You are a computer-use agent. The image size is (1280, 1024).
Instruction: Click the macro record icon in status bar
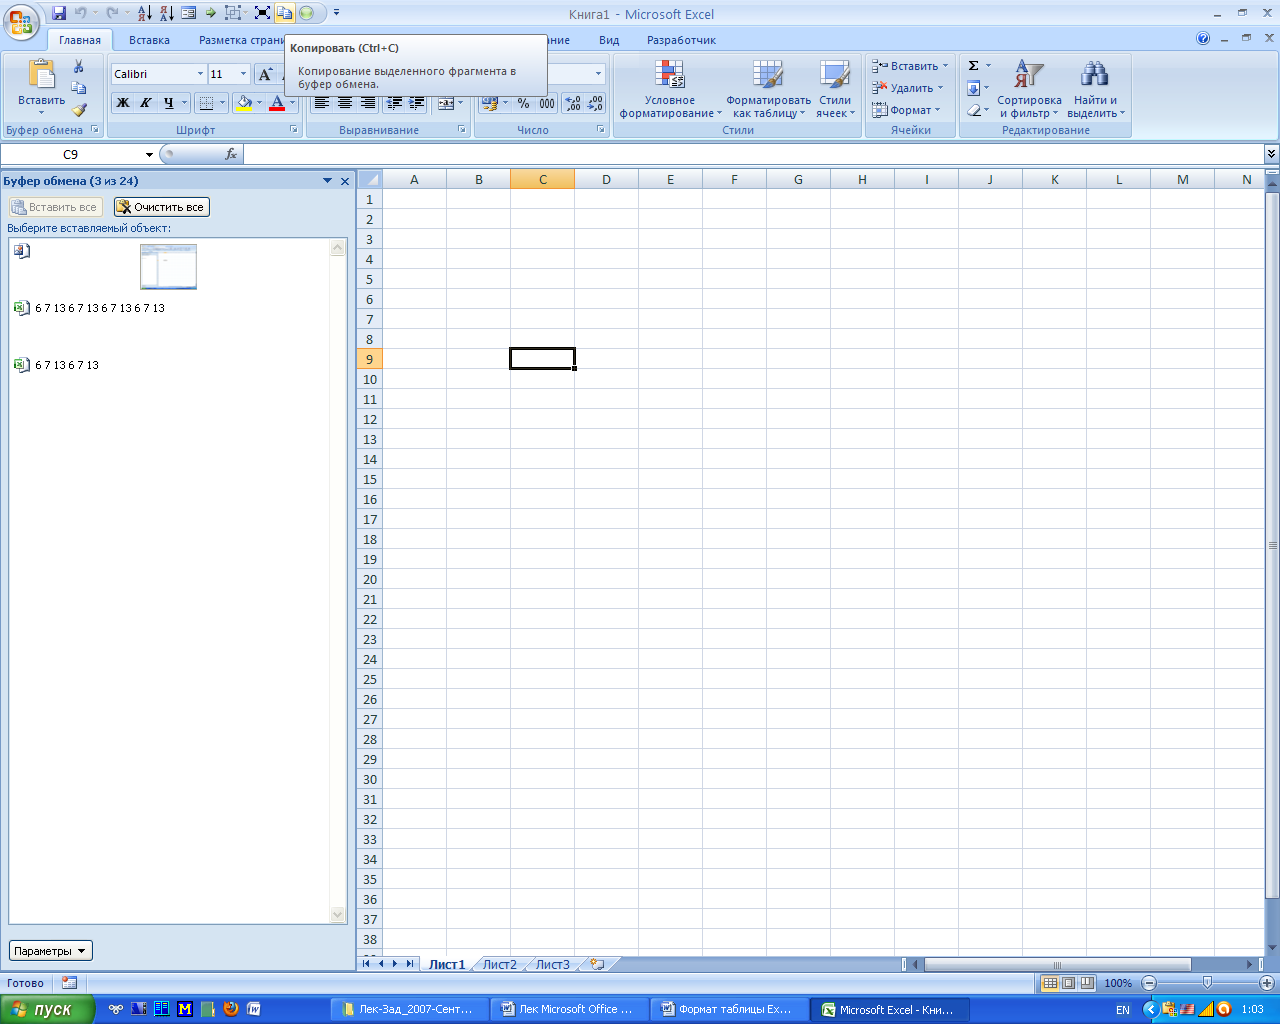(69, 983)
